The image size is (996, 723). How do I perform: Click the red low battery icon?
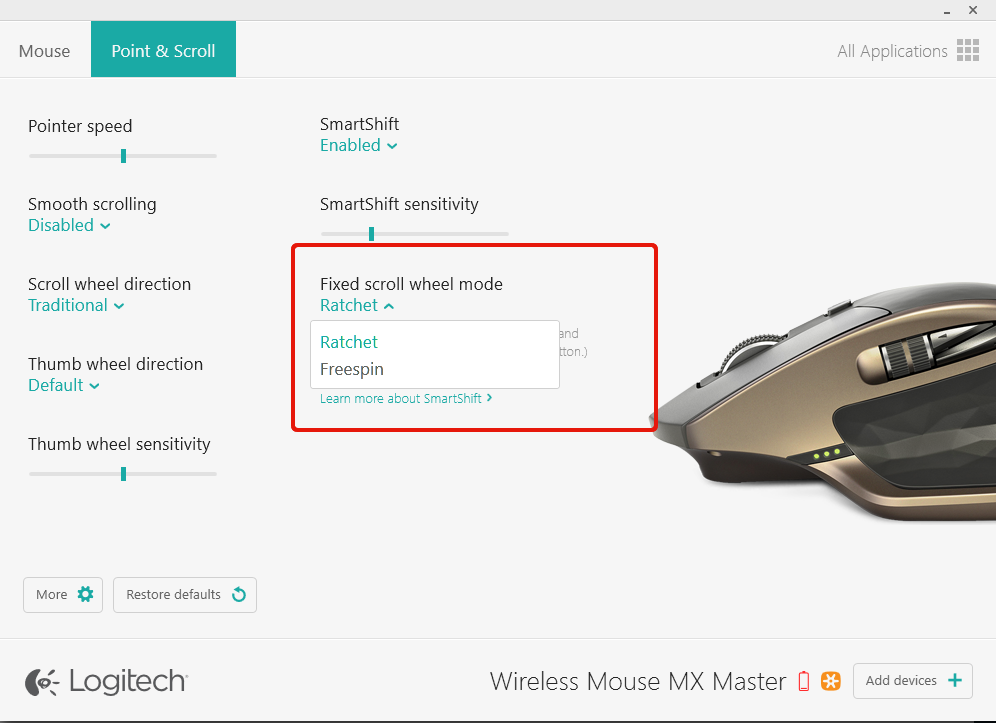[x=804, y=681]
